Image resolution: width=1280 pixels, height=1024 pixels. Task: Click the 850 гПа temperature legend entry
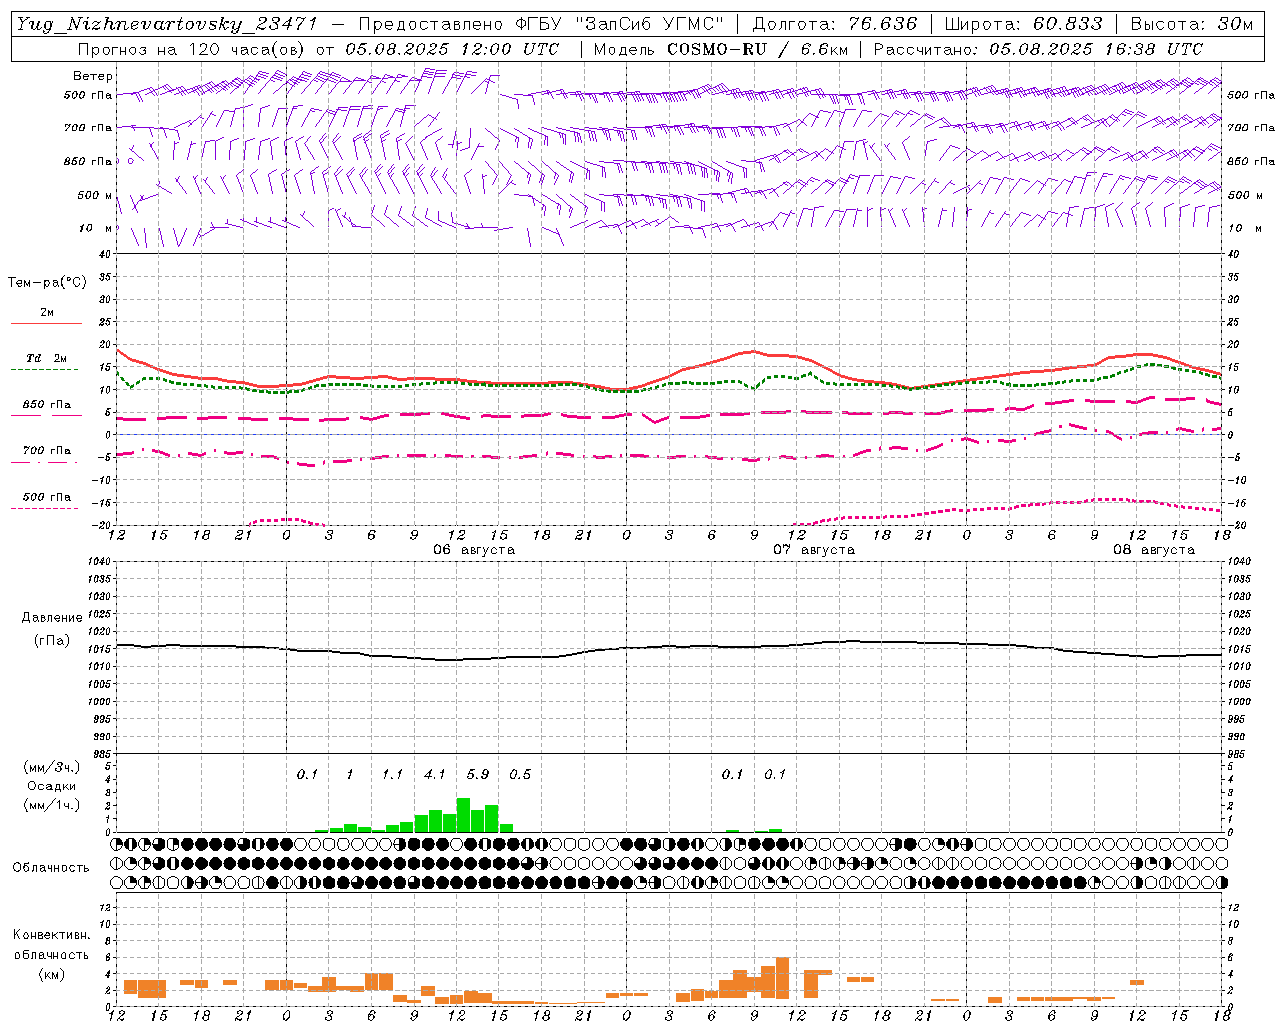(47, 405)
